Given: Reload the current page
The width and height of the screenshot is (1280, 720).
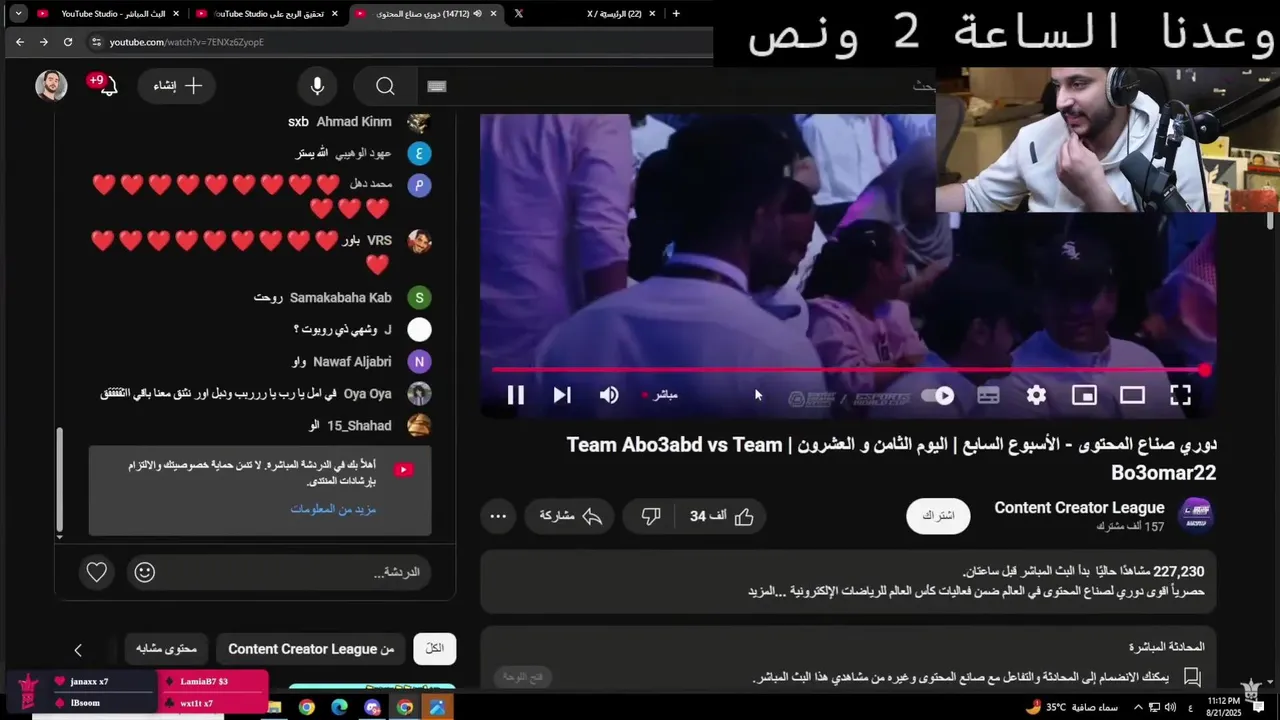Looking at the screenshot, I should click(67, 42).
